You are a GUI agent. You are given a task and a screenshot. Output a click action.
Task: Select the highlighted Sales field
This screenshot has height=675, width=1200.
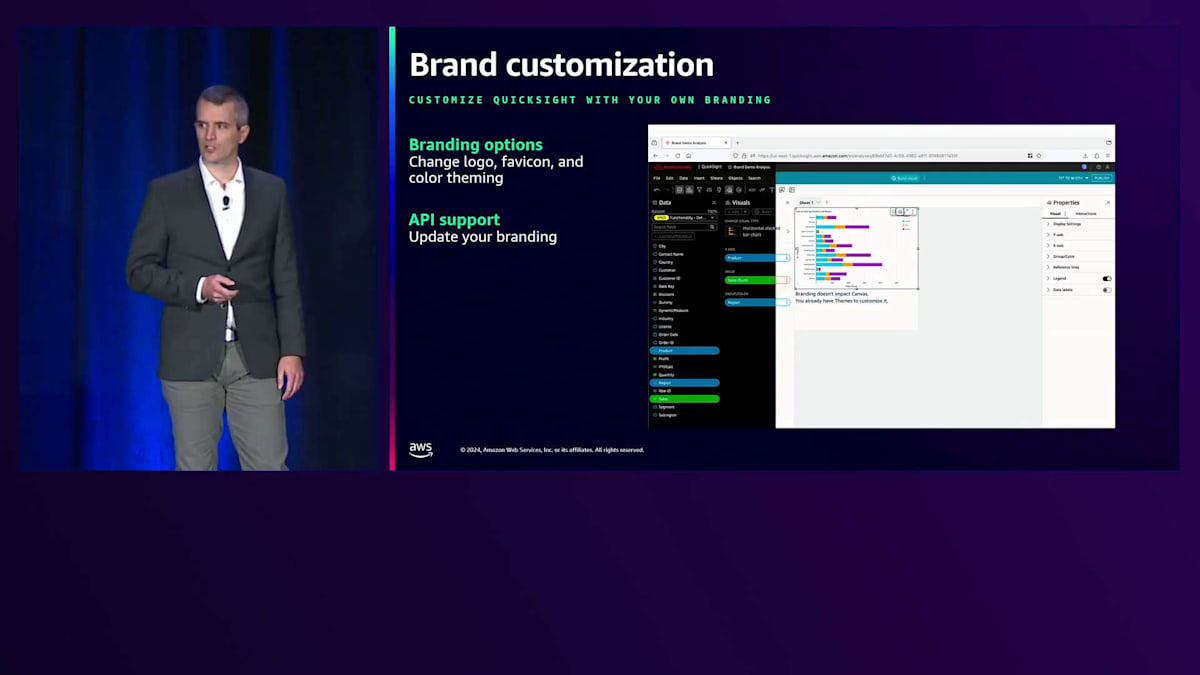click(x=684, y=399)
